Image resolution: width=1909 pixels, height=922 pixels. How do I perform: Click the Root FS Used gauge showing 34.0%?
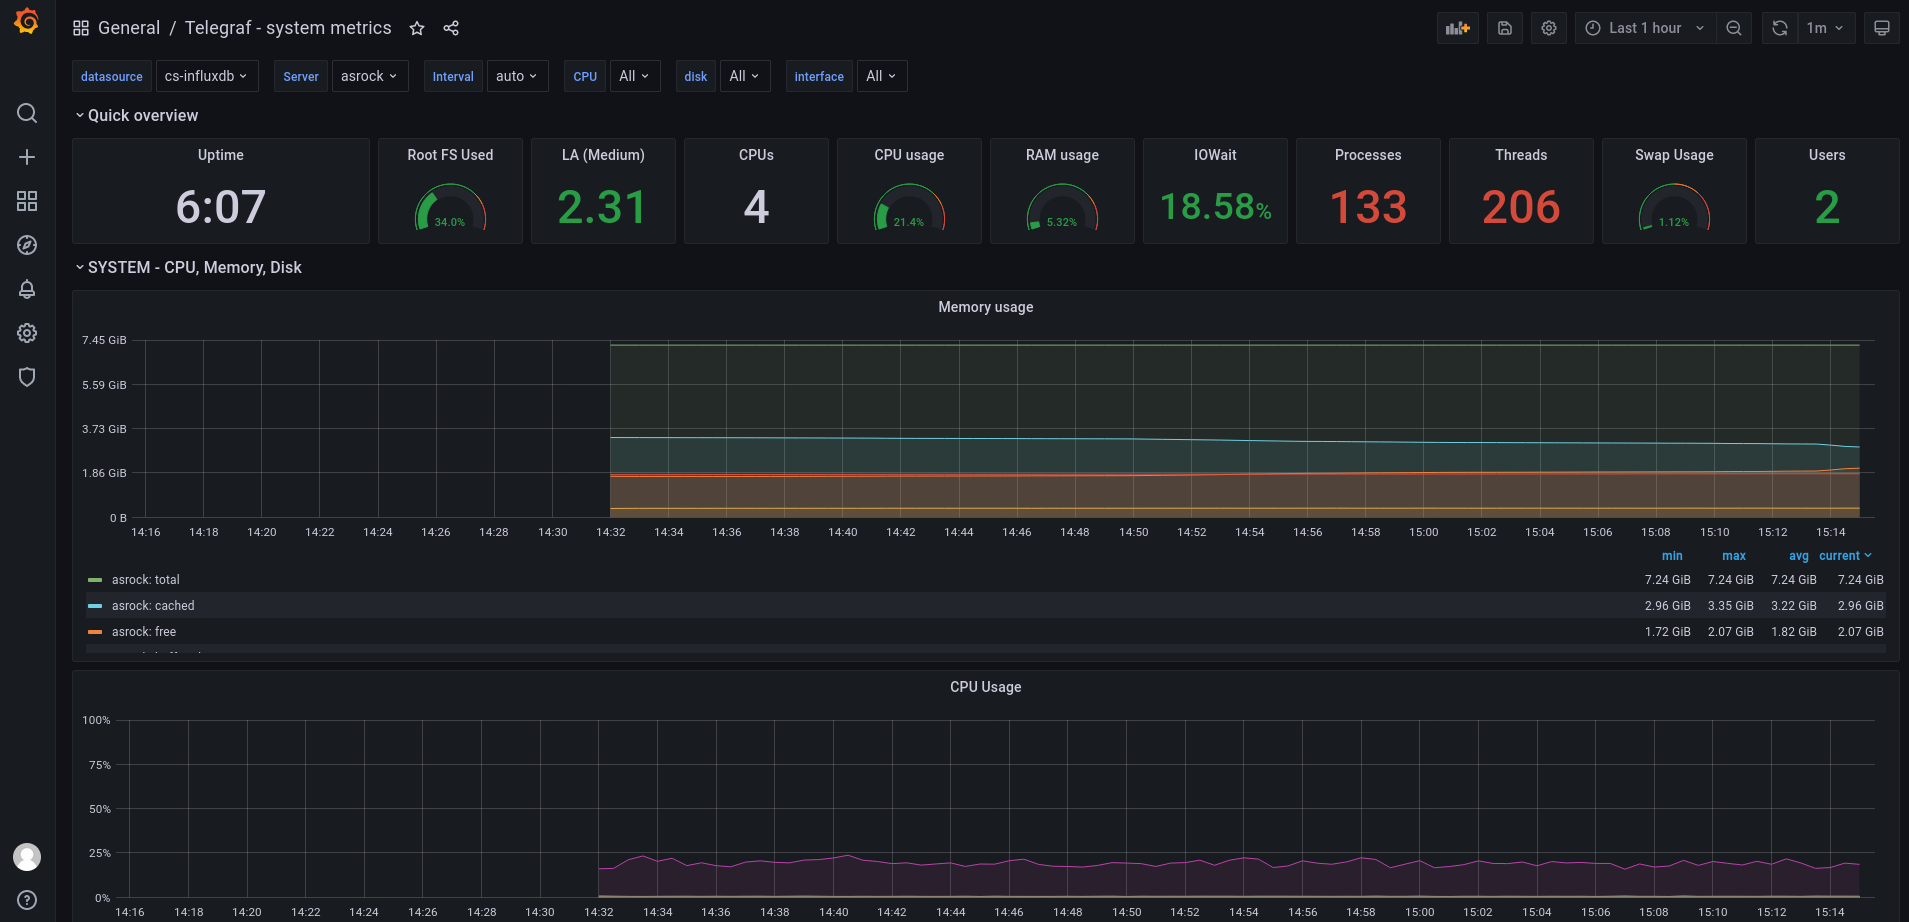pyautogui.click(x=450, y=208)
